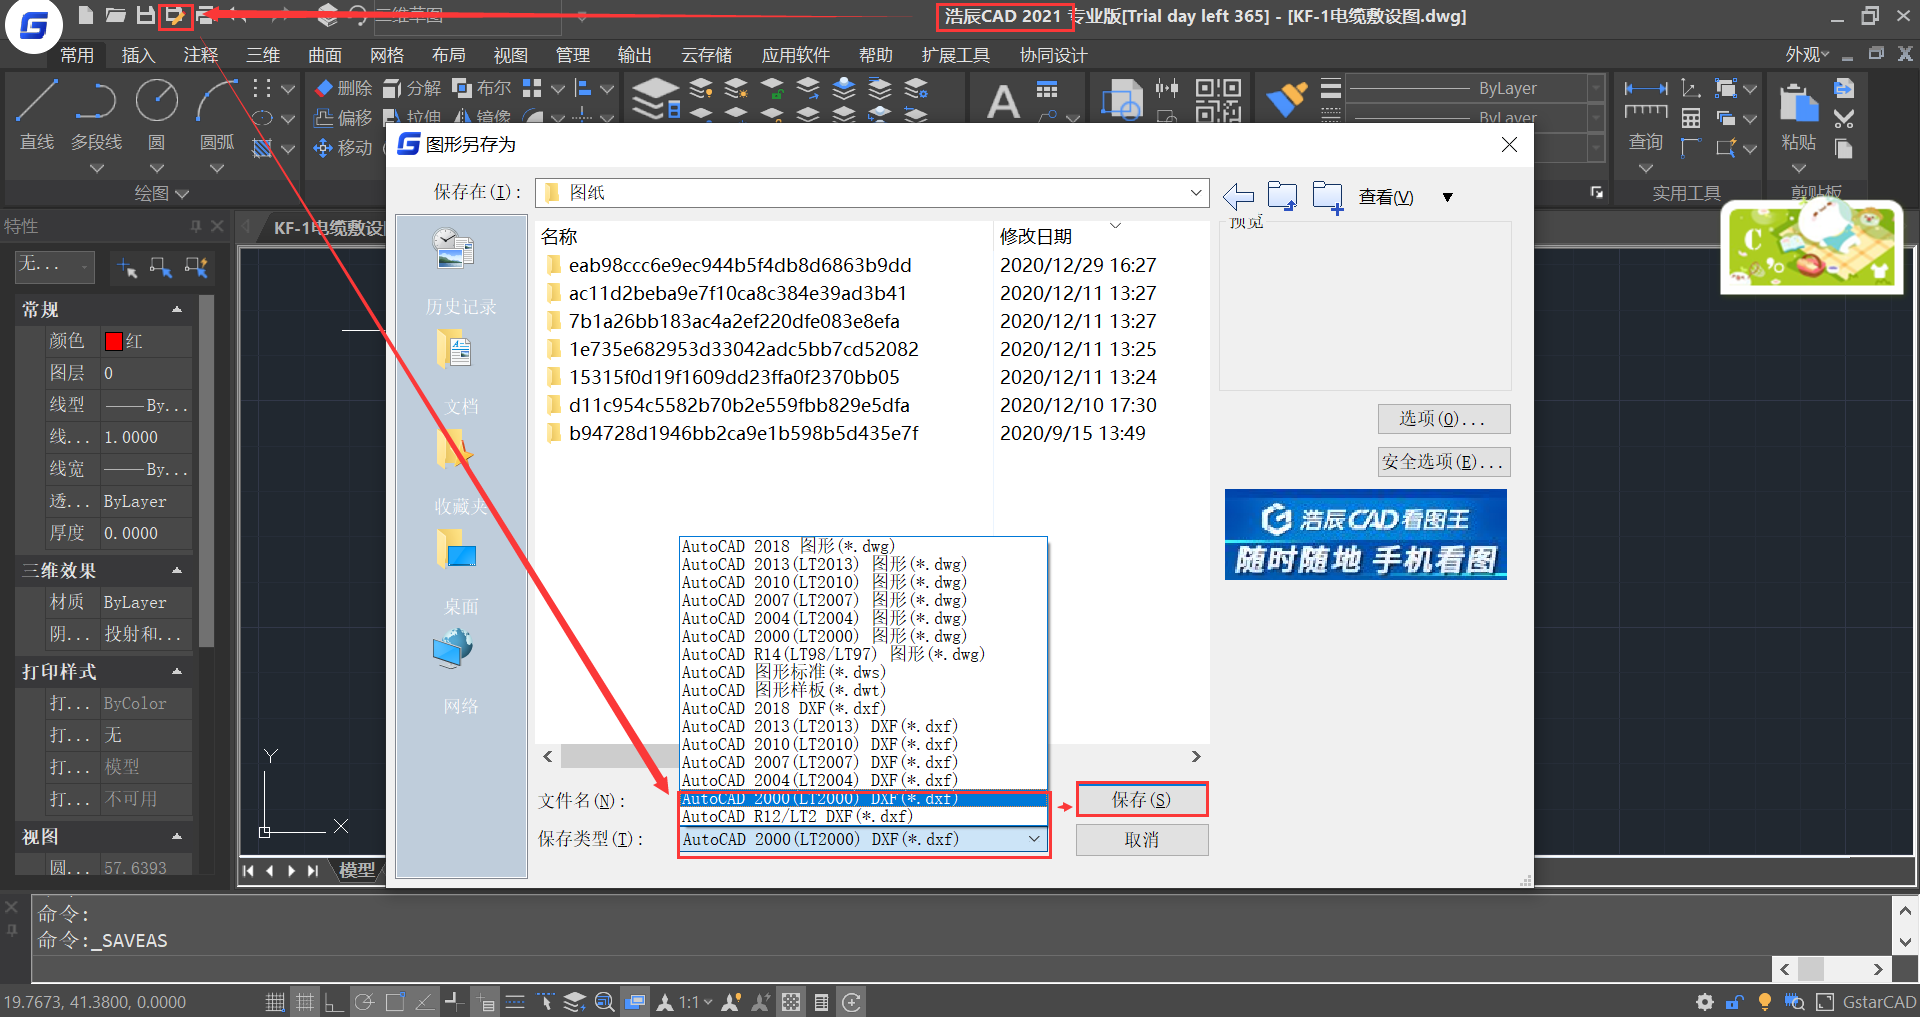1920x1017 pixels.
Task: Expand the 查看(V) view options arrow
Action: coord(1447,197)
